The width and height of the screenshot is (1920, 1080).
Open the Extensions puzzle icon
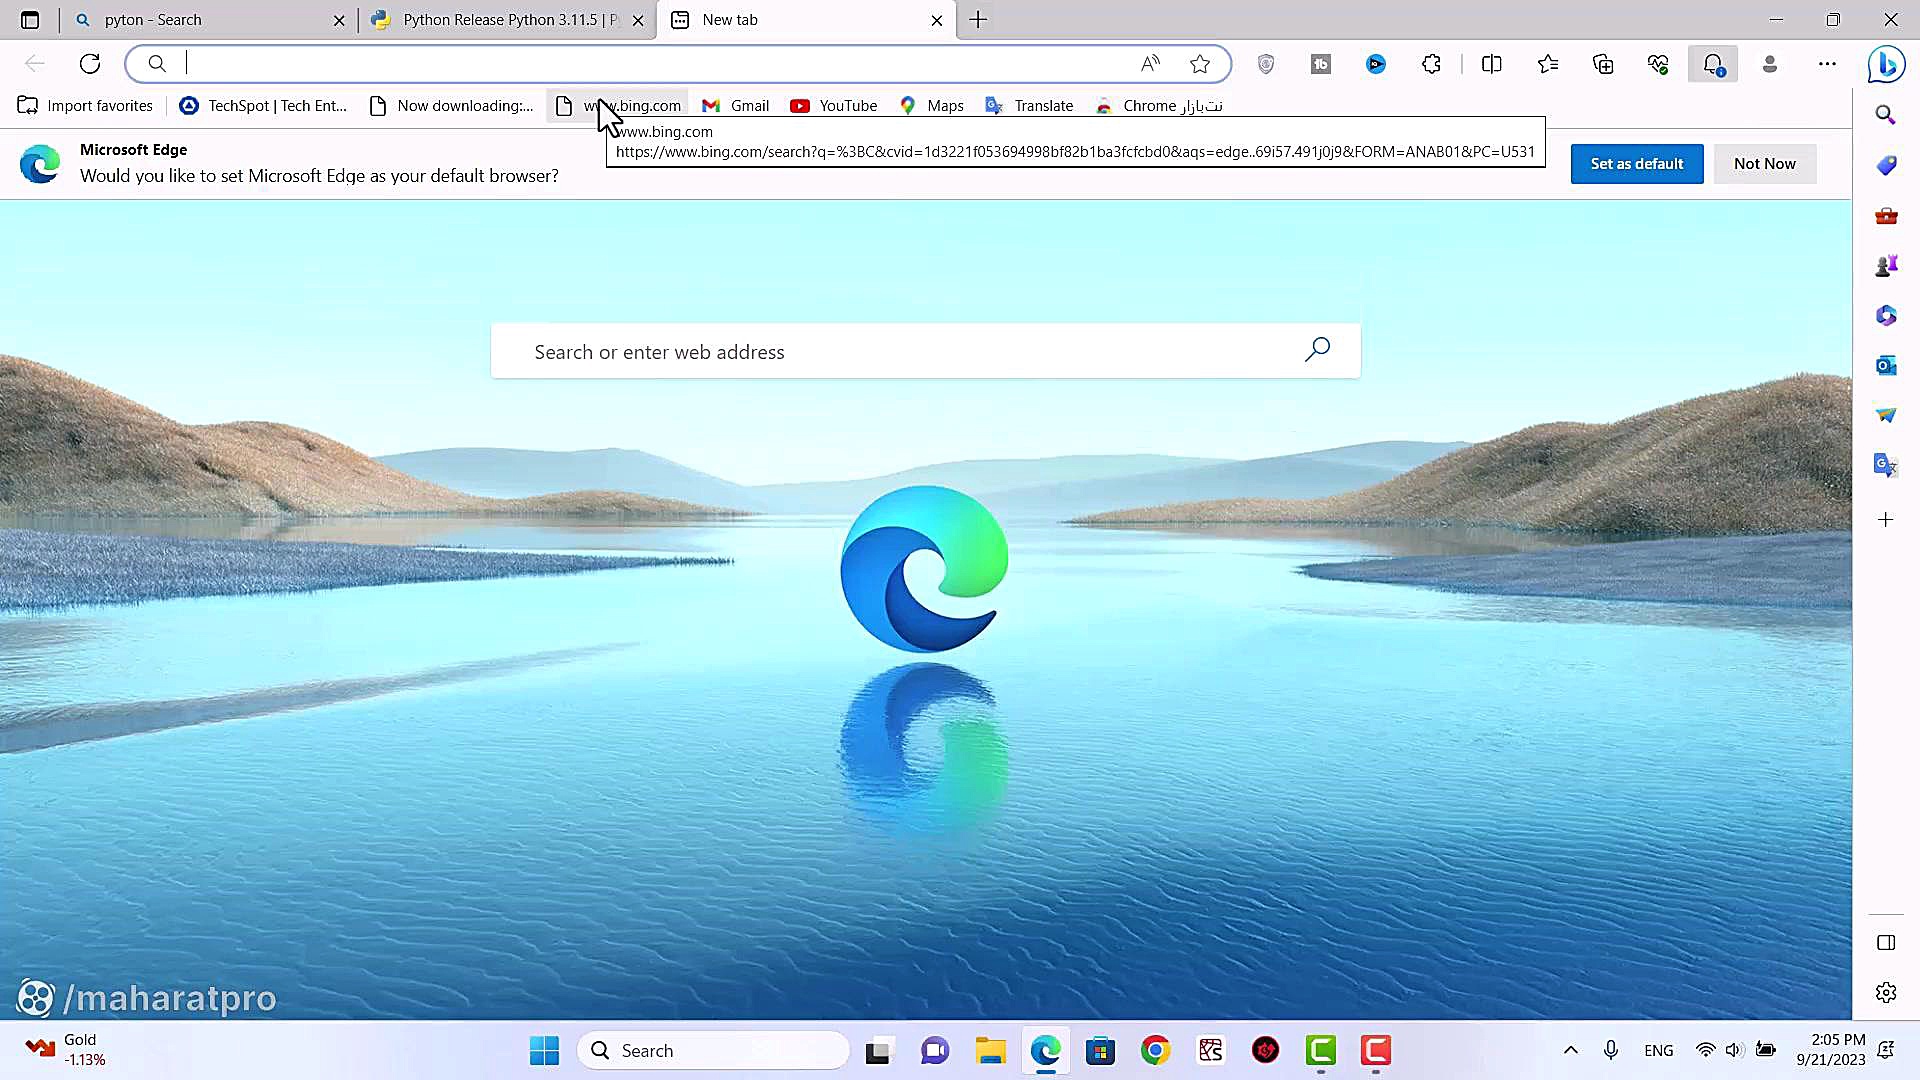1431,64
